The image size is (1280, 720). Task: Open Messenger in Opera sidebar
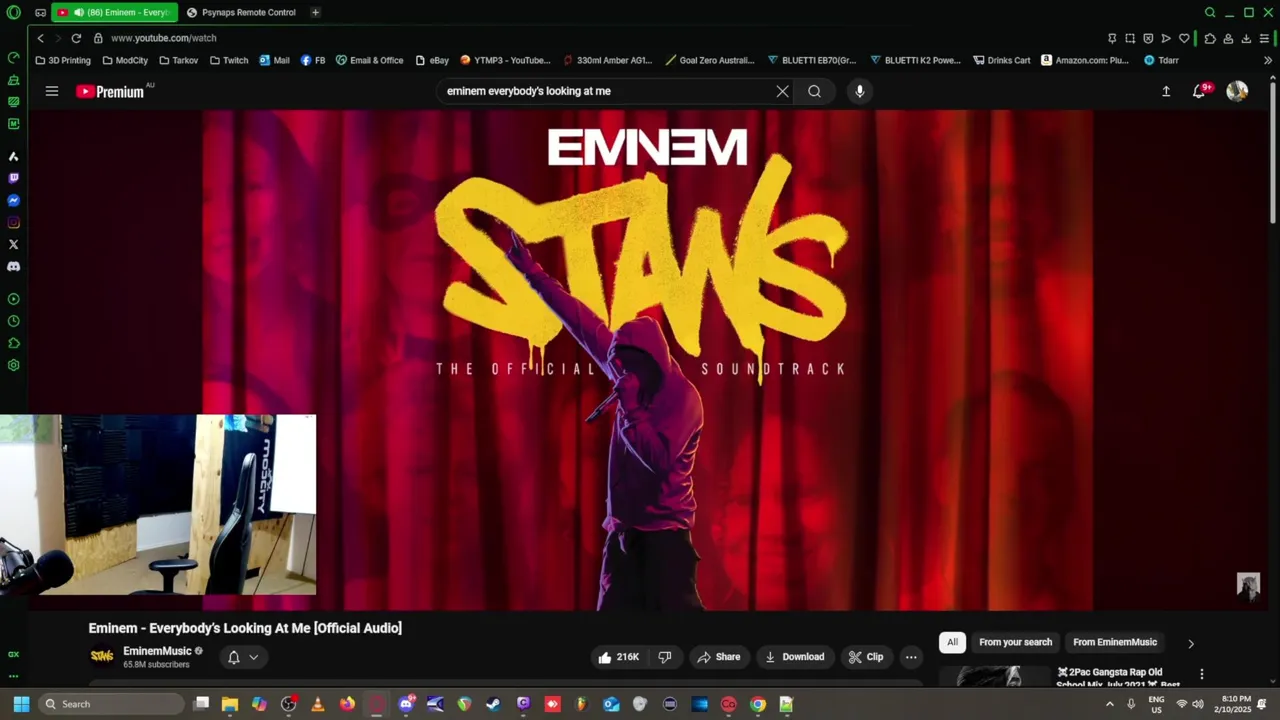coord(13,201)
